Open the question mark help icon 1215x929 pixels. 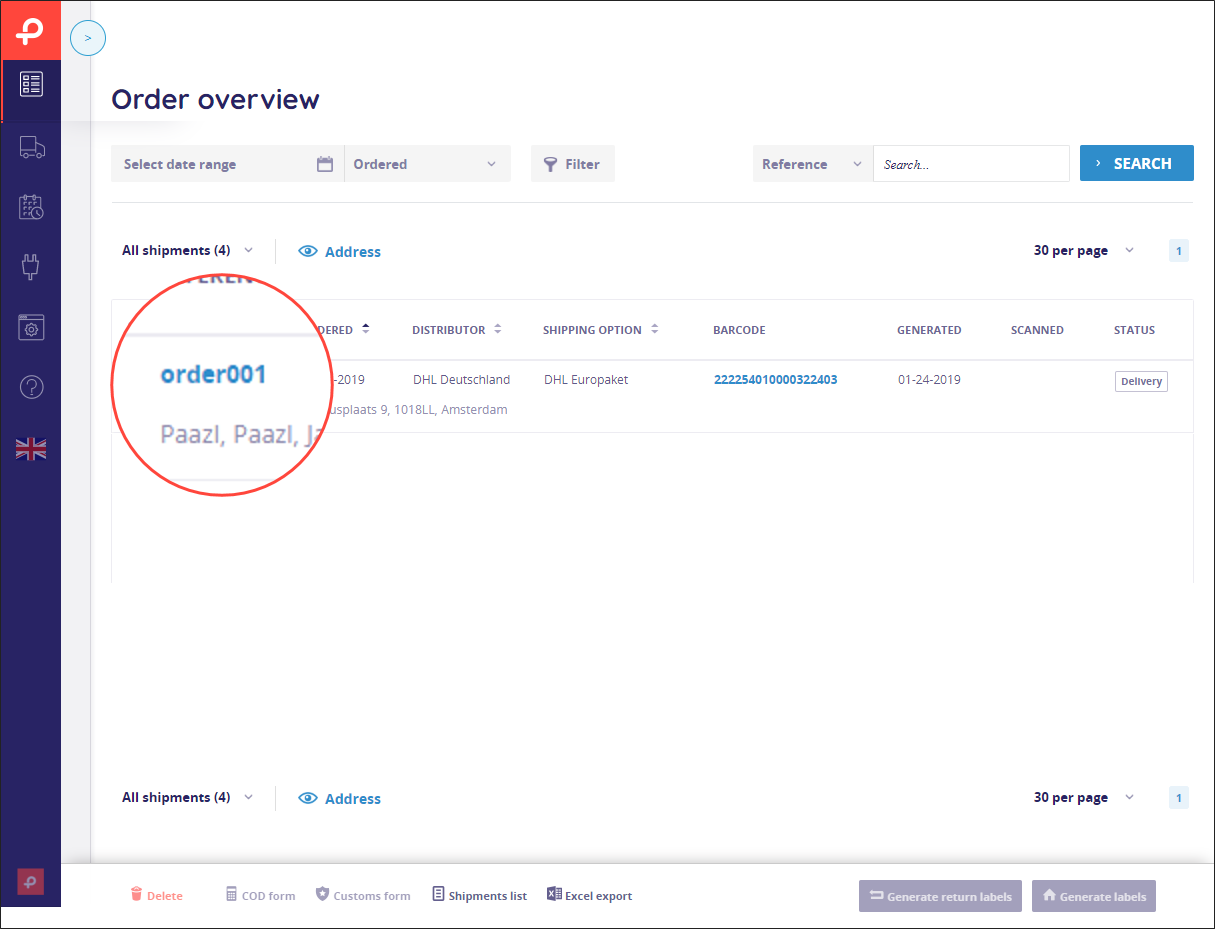coord(31,387)
